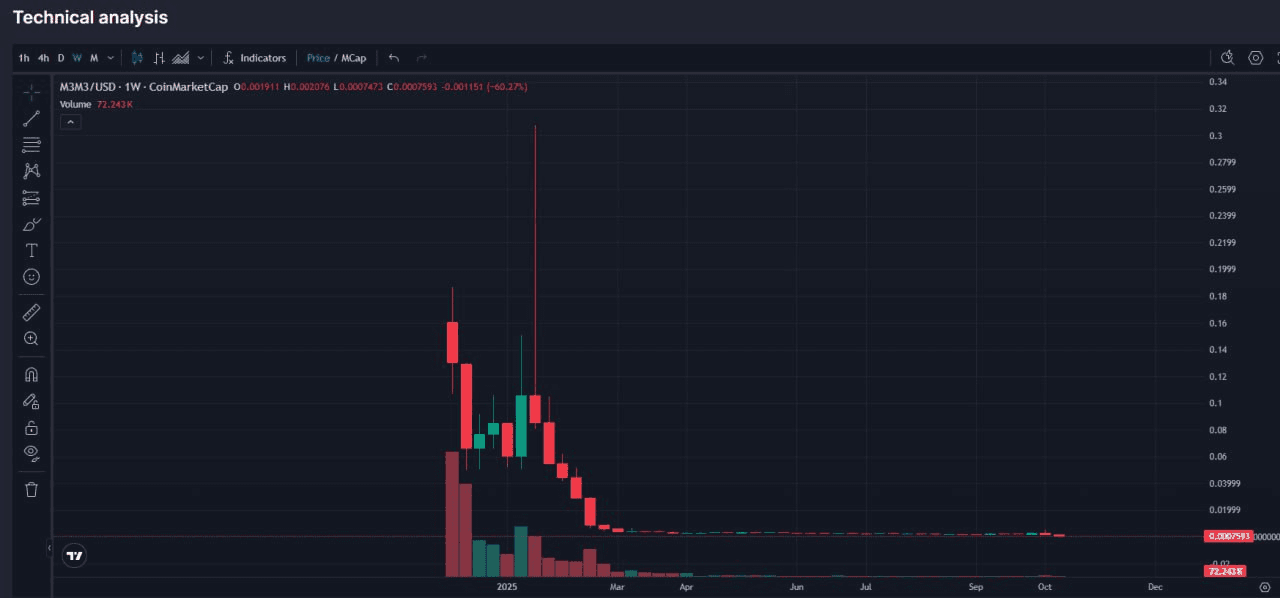
Task: Switch the chart to MCap view
Action: (x=353, y=58)
